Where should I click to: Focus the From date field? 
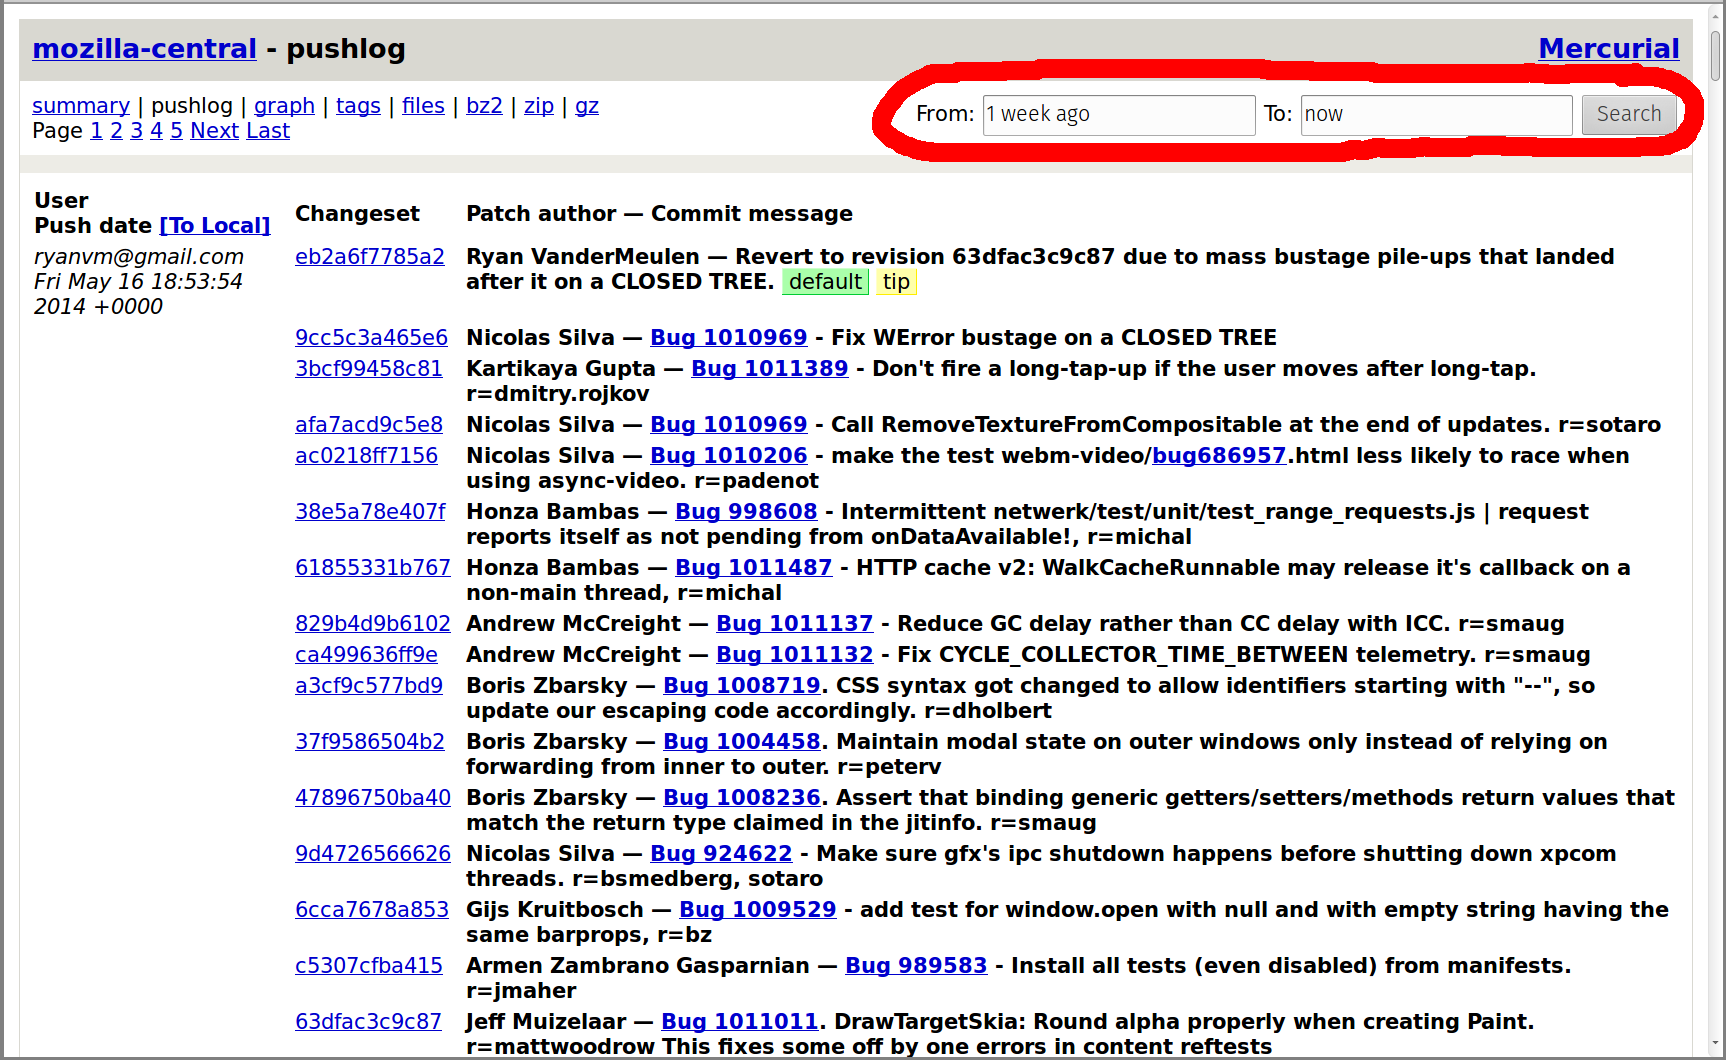click(x=1119, y=115)
